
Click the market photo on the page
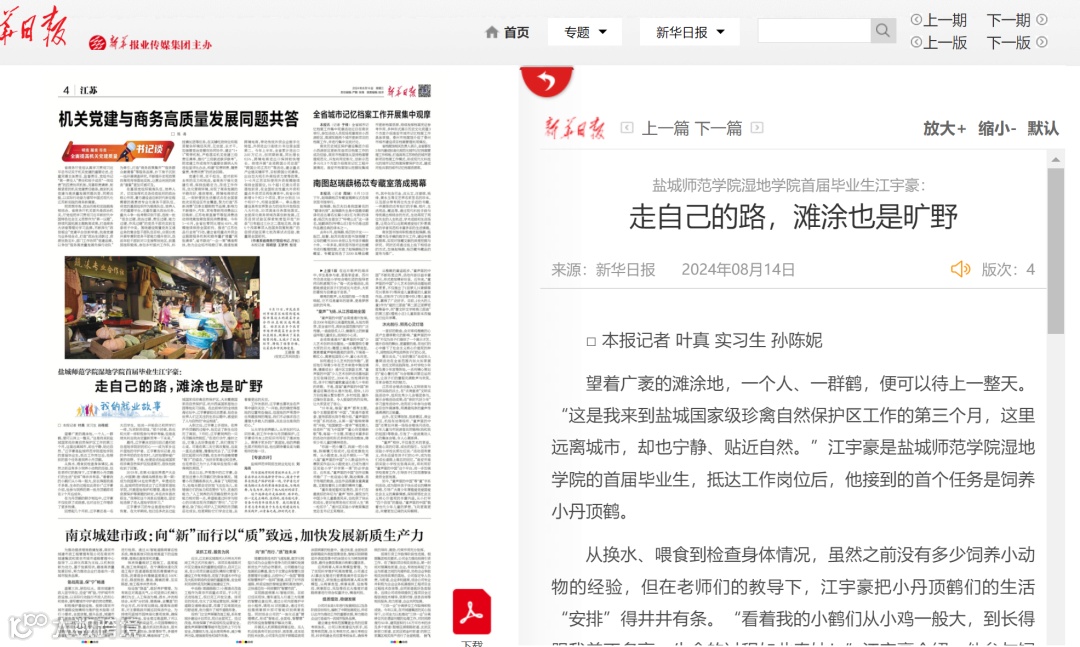(163, 307)
